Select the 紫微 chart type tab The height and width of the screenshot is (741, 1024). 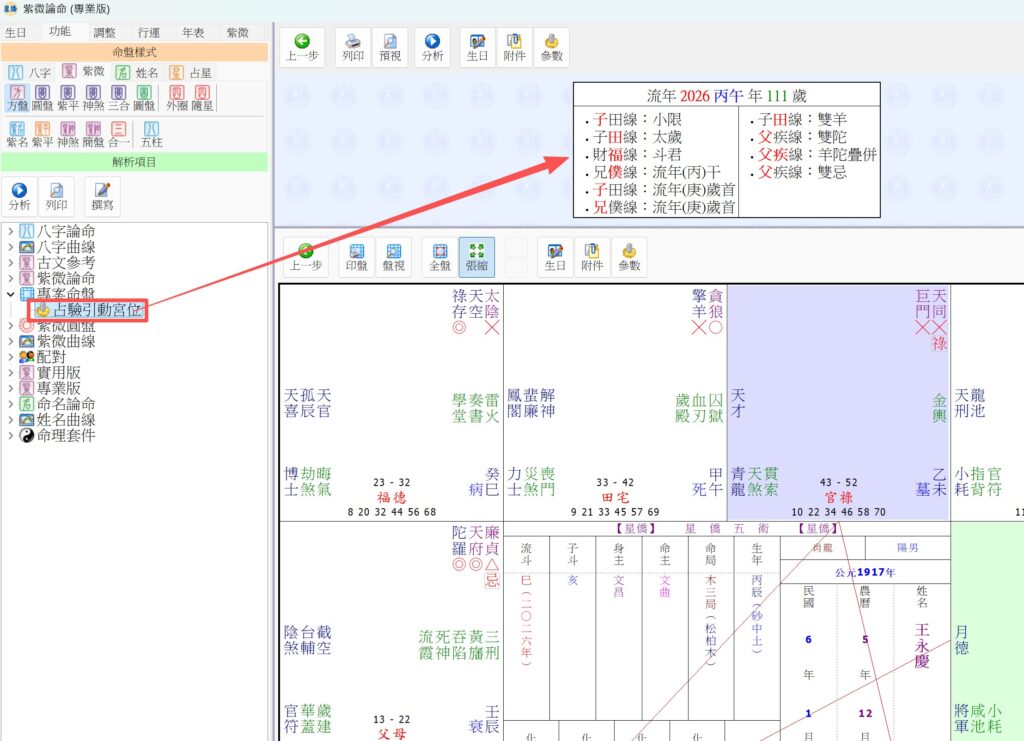tap(84, 71)
